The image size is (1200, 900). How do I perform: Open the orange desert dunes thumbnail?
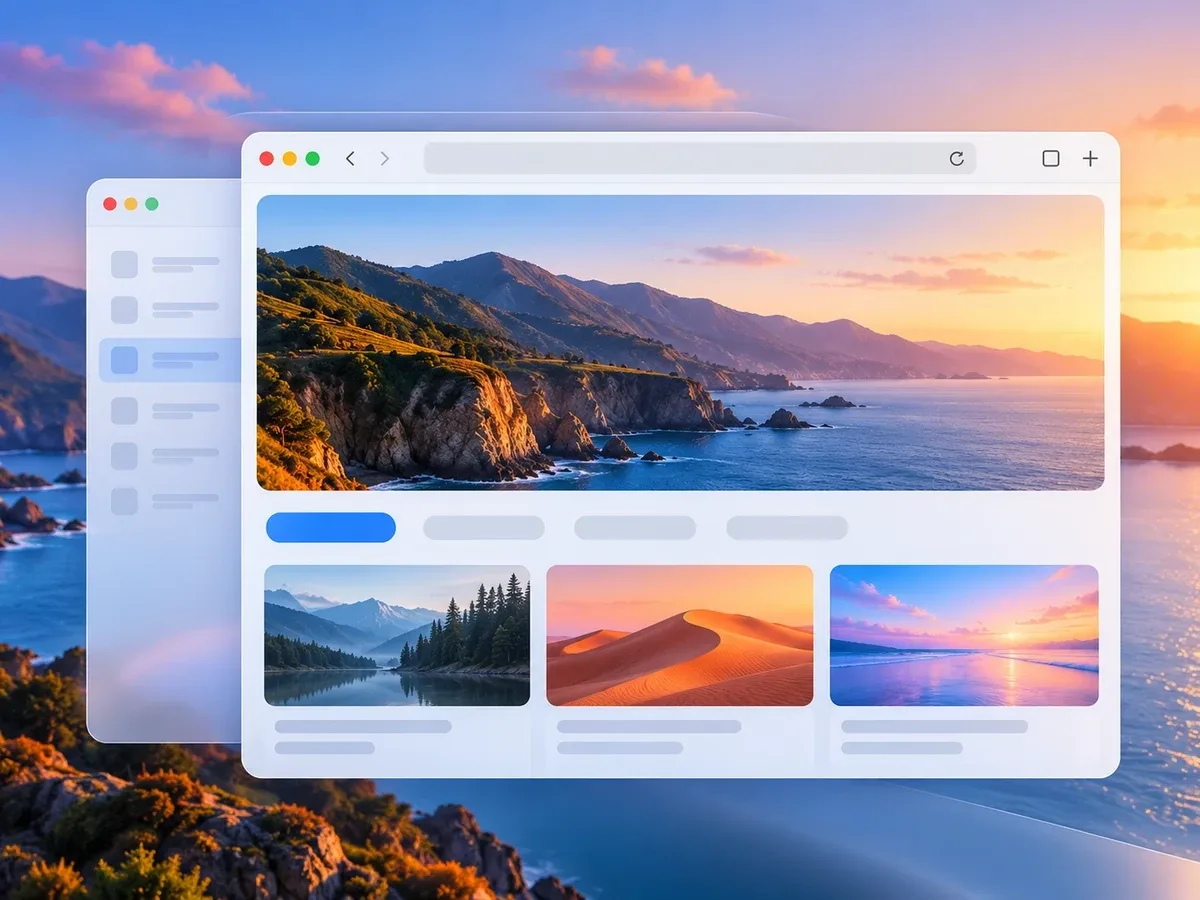[x=680, y=635]
